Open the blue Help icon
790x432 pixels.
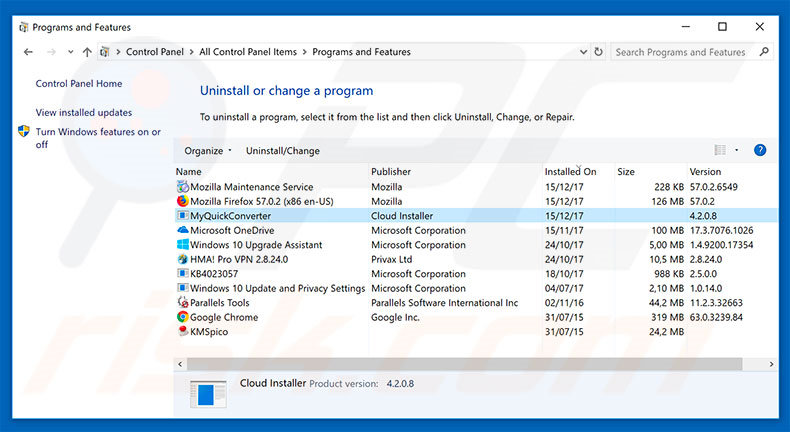click(x=760, y=150)
